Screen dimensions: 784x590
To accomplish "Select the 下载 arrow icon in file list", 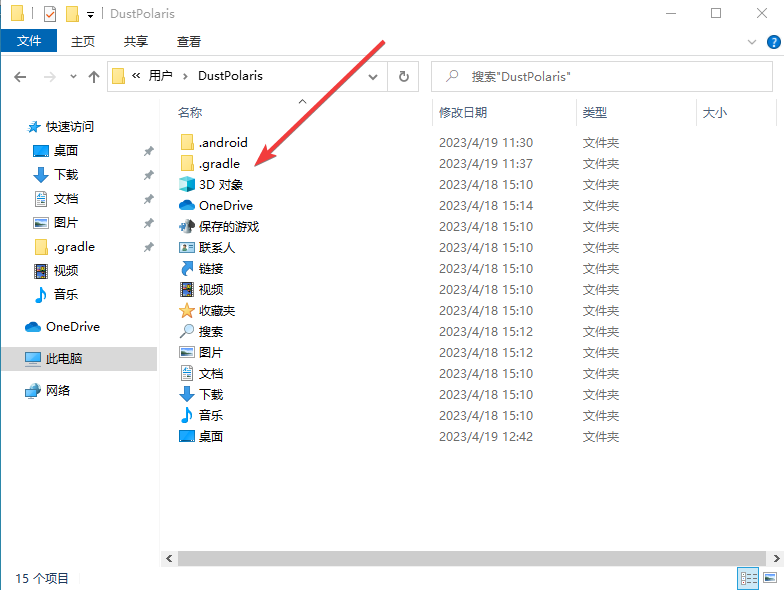I will (x=187, y=394).
